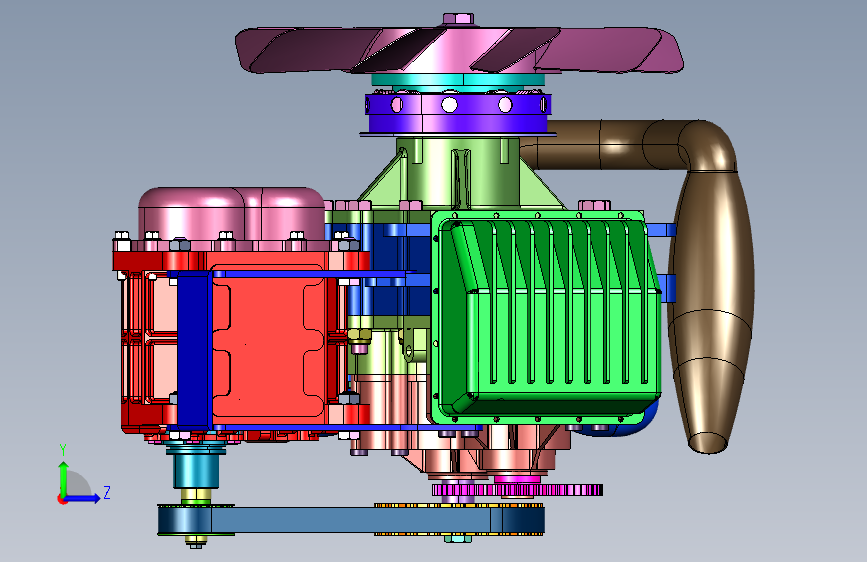Click the Z label of the coordinate triad
867x562 pixels.
pos(107,492)
